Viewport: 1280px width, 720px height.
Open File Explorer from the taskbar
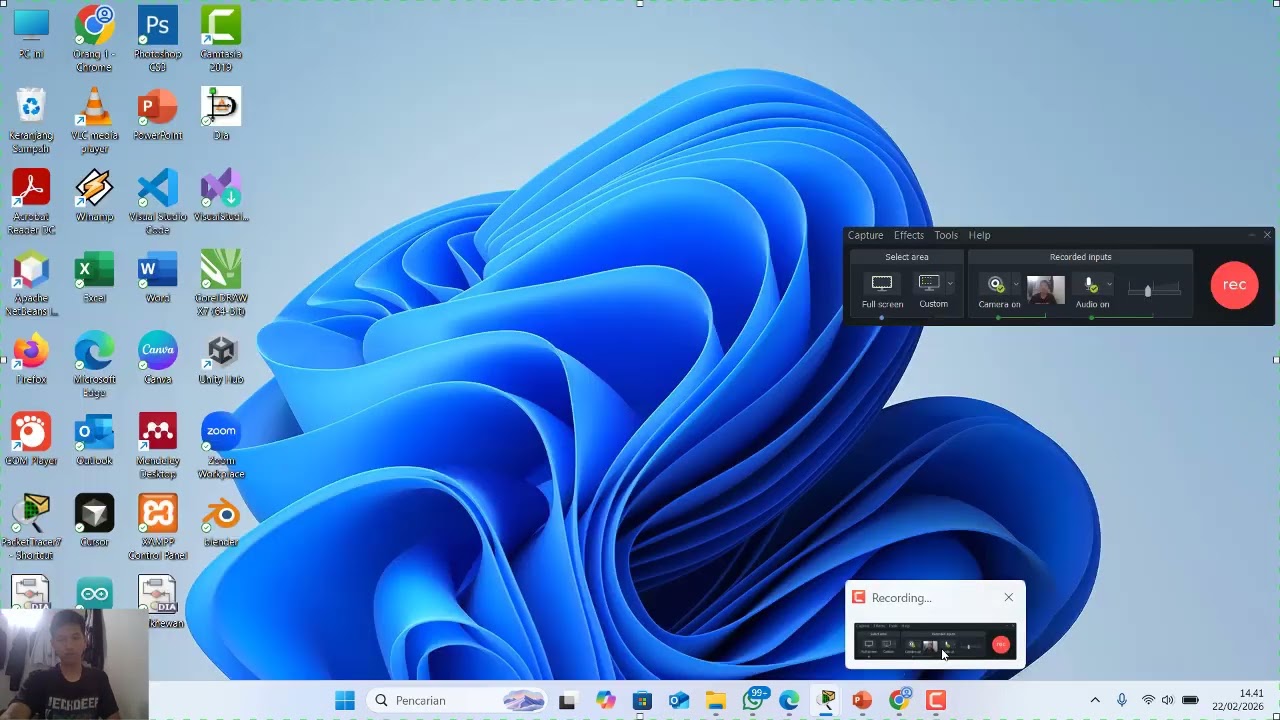pos(715,700)
